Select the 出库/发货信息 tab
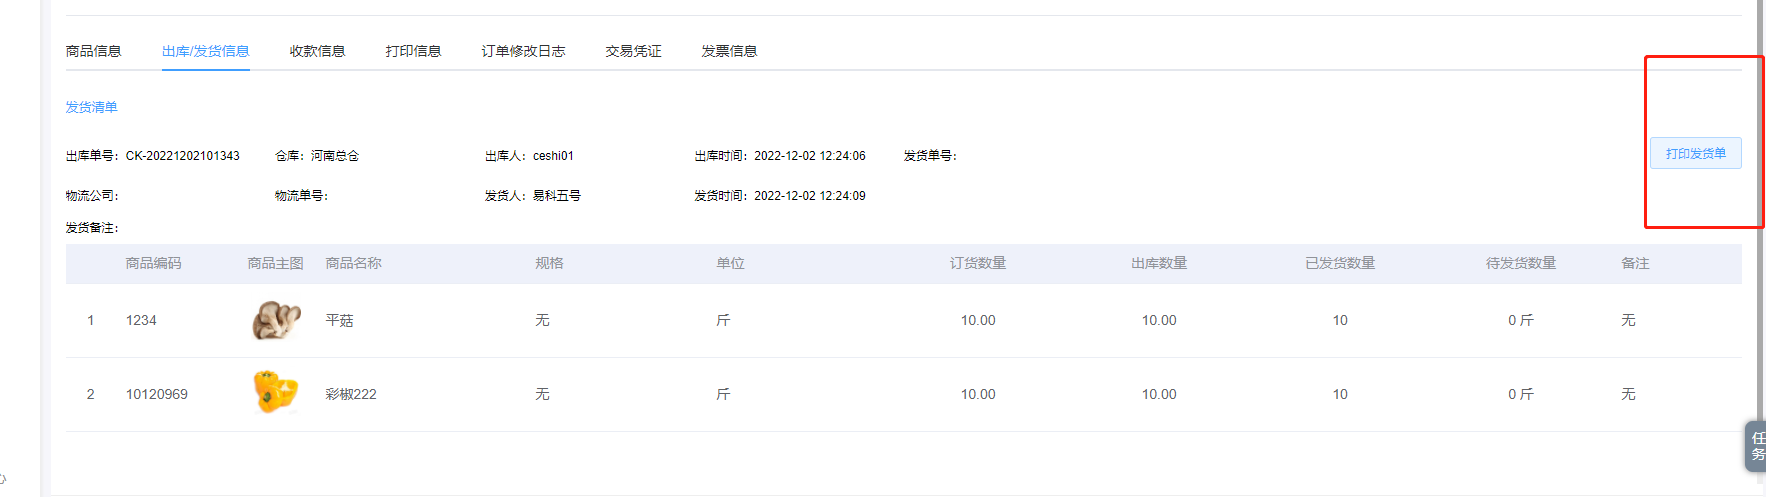Viewport: 1766px width, 497px height. 205,51
